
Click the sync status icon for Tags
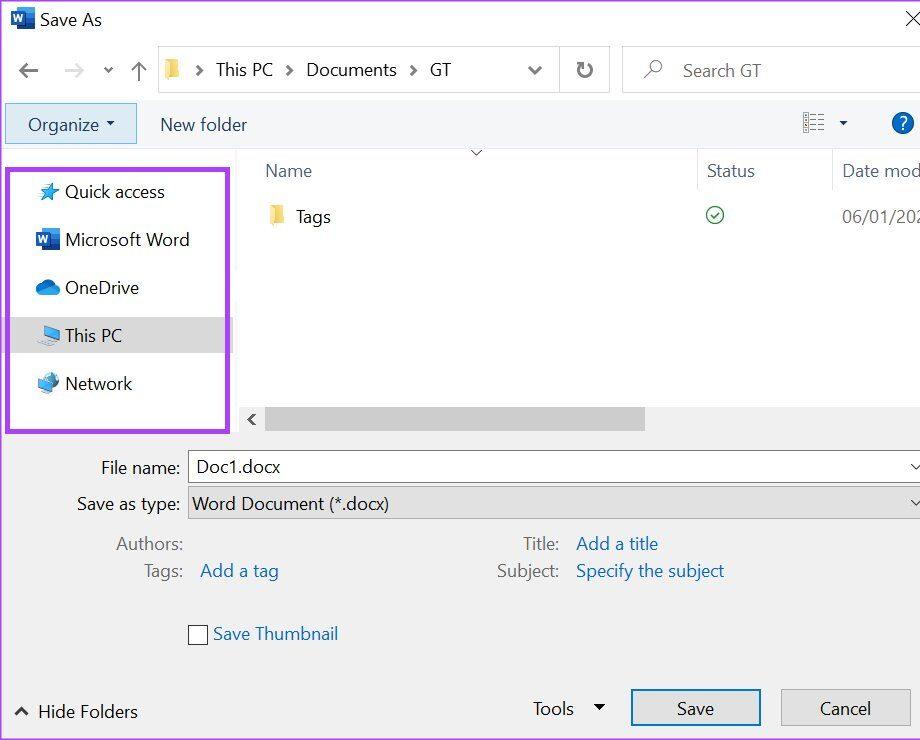click(715, 215)
